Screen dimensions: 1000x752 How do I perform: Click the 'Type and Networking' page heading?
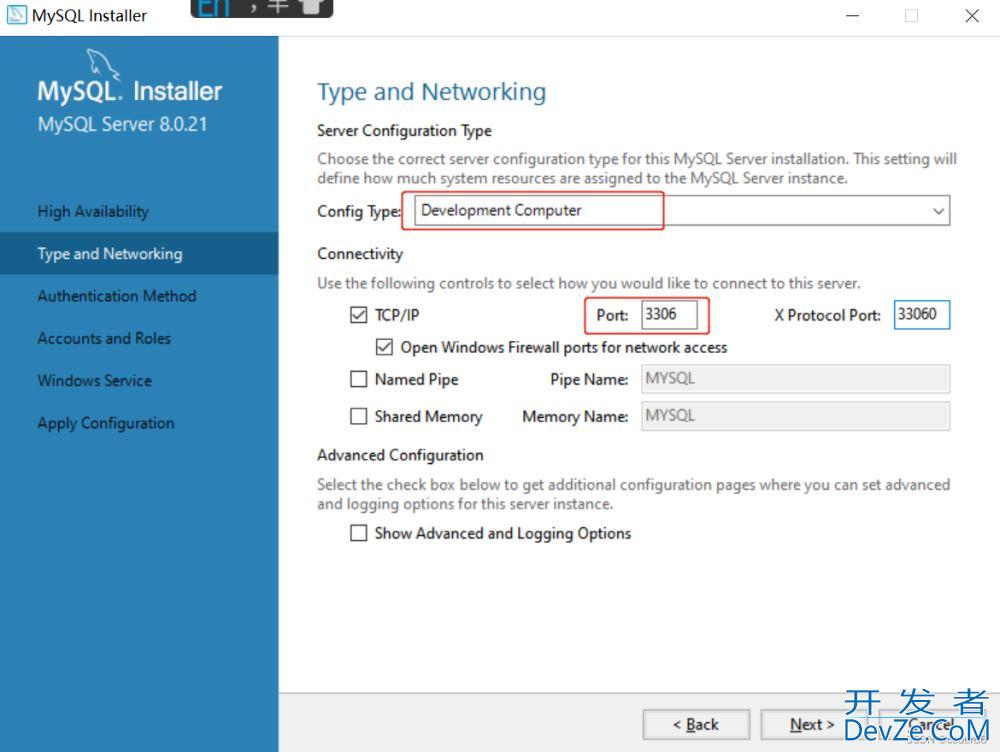coord(432,92)
